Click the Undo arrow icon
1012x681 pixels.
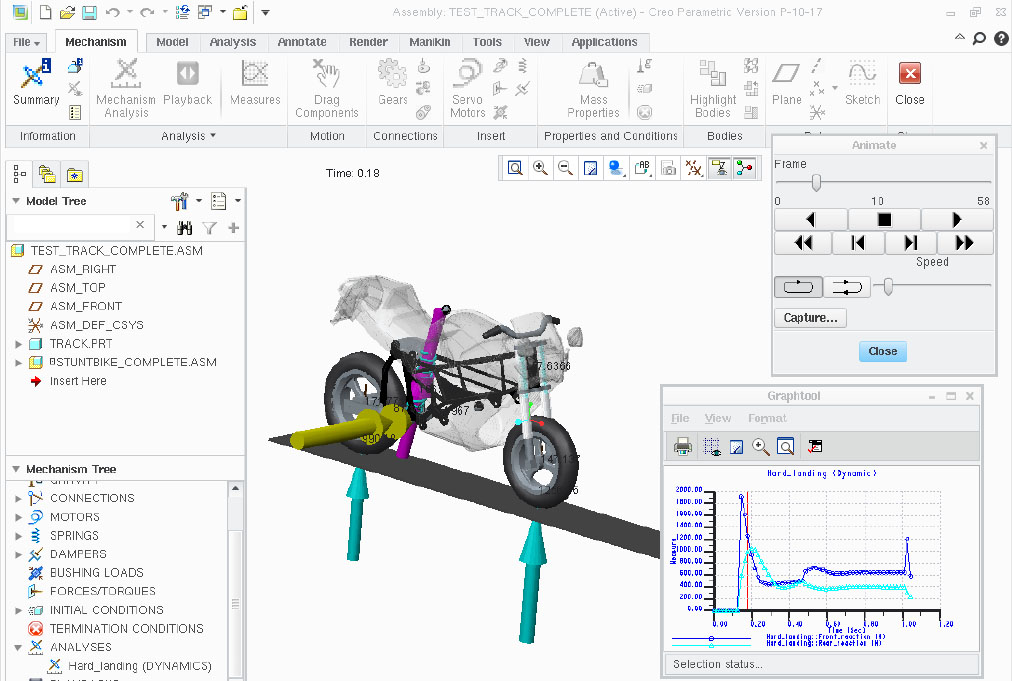coord(112,12)
